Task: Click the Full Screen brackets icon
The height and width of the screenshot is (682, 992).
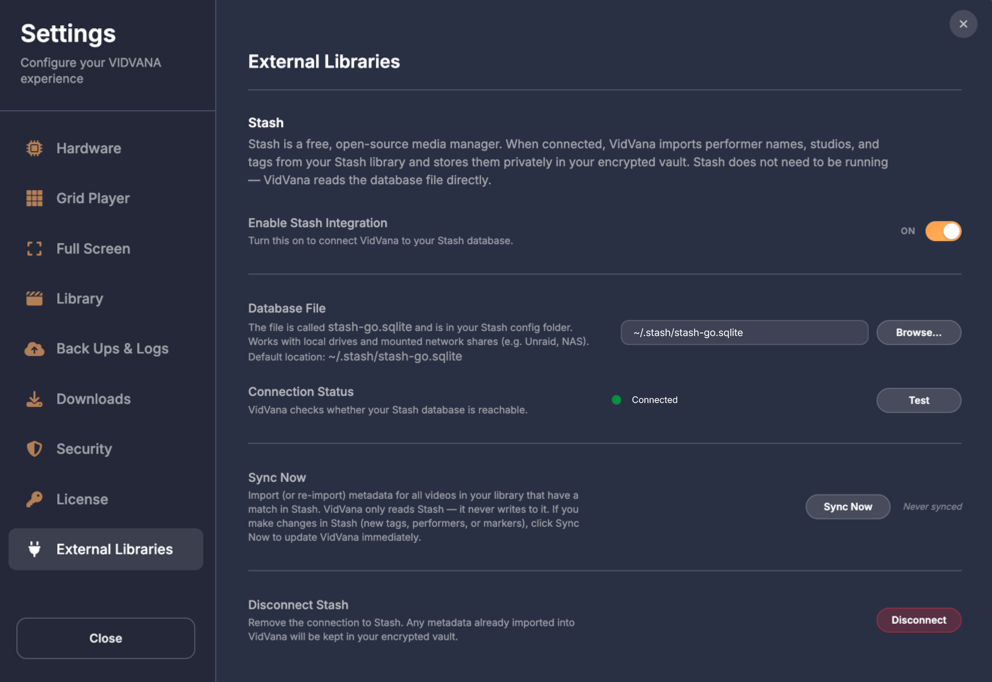Action: tap(34, 248)
